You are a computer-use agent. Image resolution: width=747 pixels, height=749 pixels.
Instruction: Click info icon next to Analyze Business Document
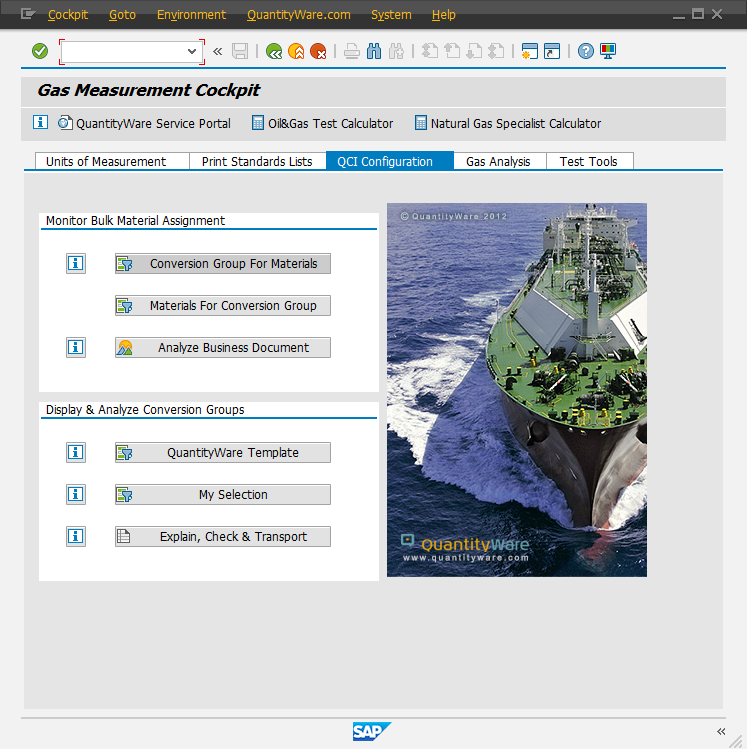click(x=76, y=347)
